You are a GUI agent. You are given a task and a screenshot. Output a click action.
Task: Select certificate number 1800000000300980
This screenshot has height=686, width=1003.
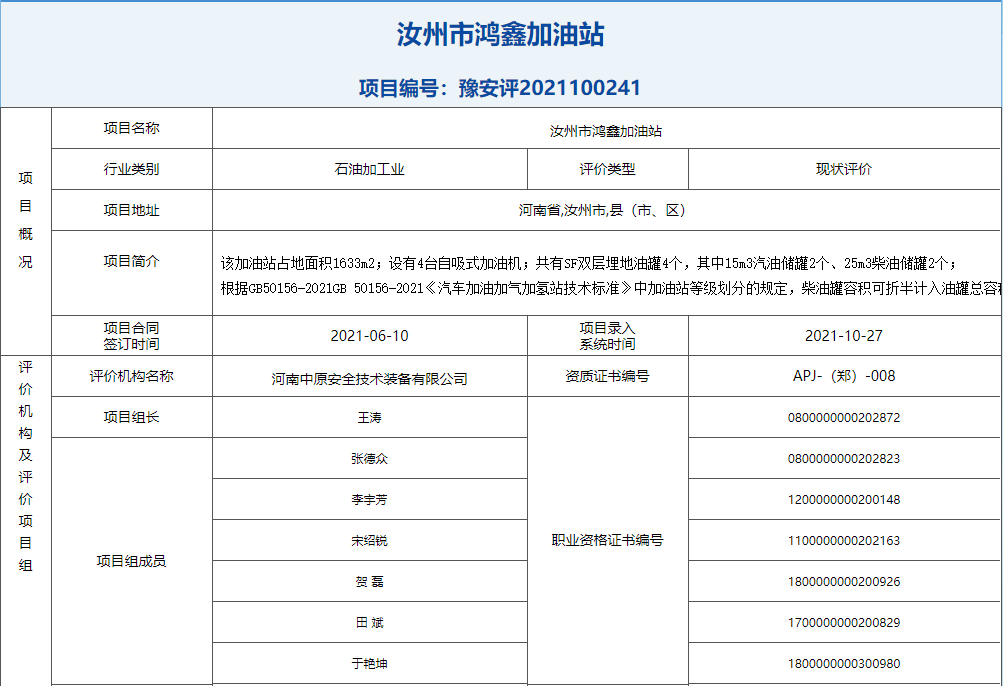844,664
